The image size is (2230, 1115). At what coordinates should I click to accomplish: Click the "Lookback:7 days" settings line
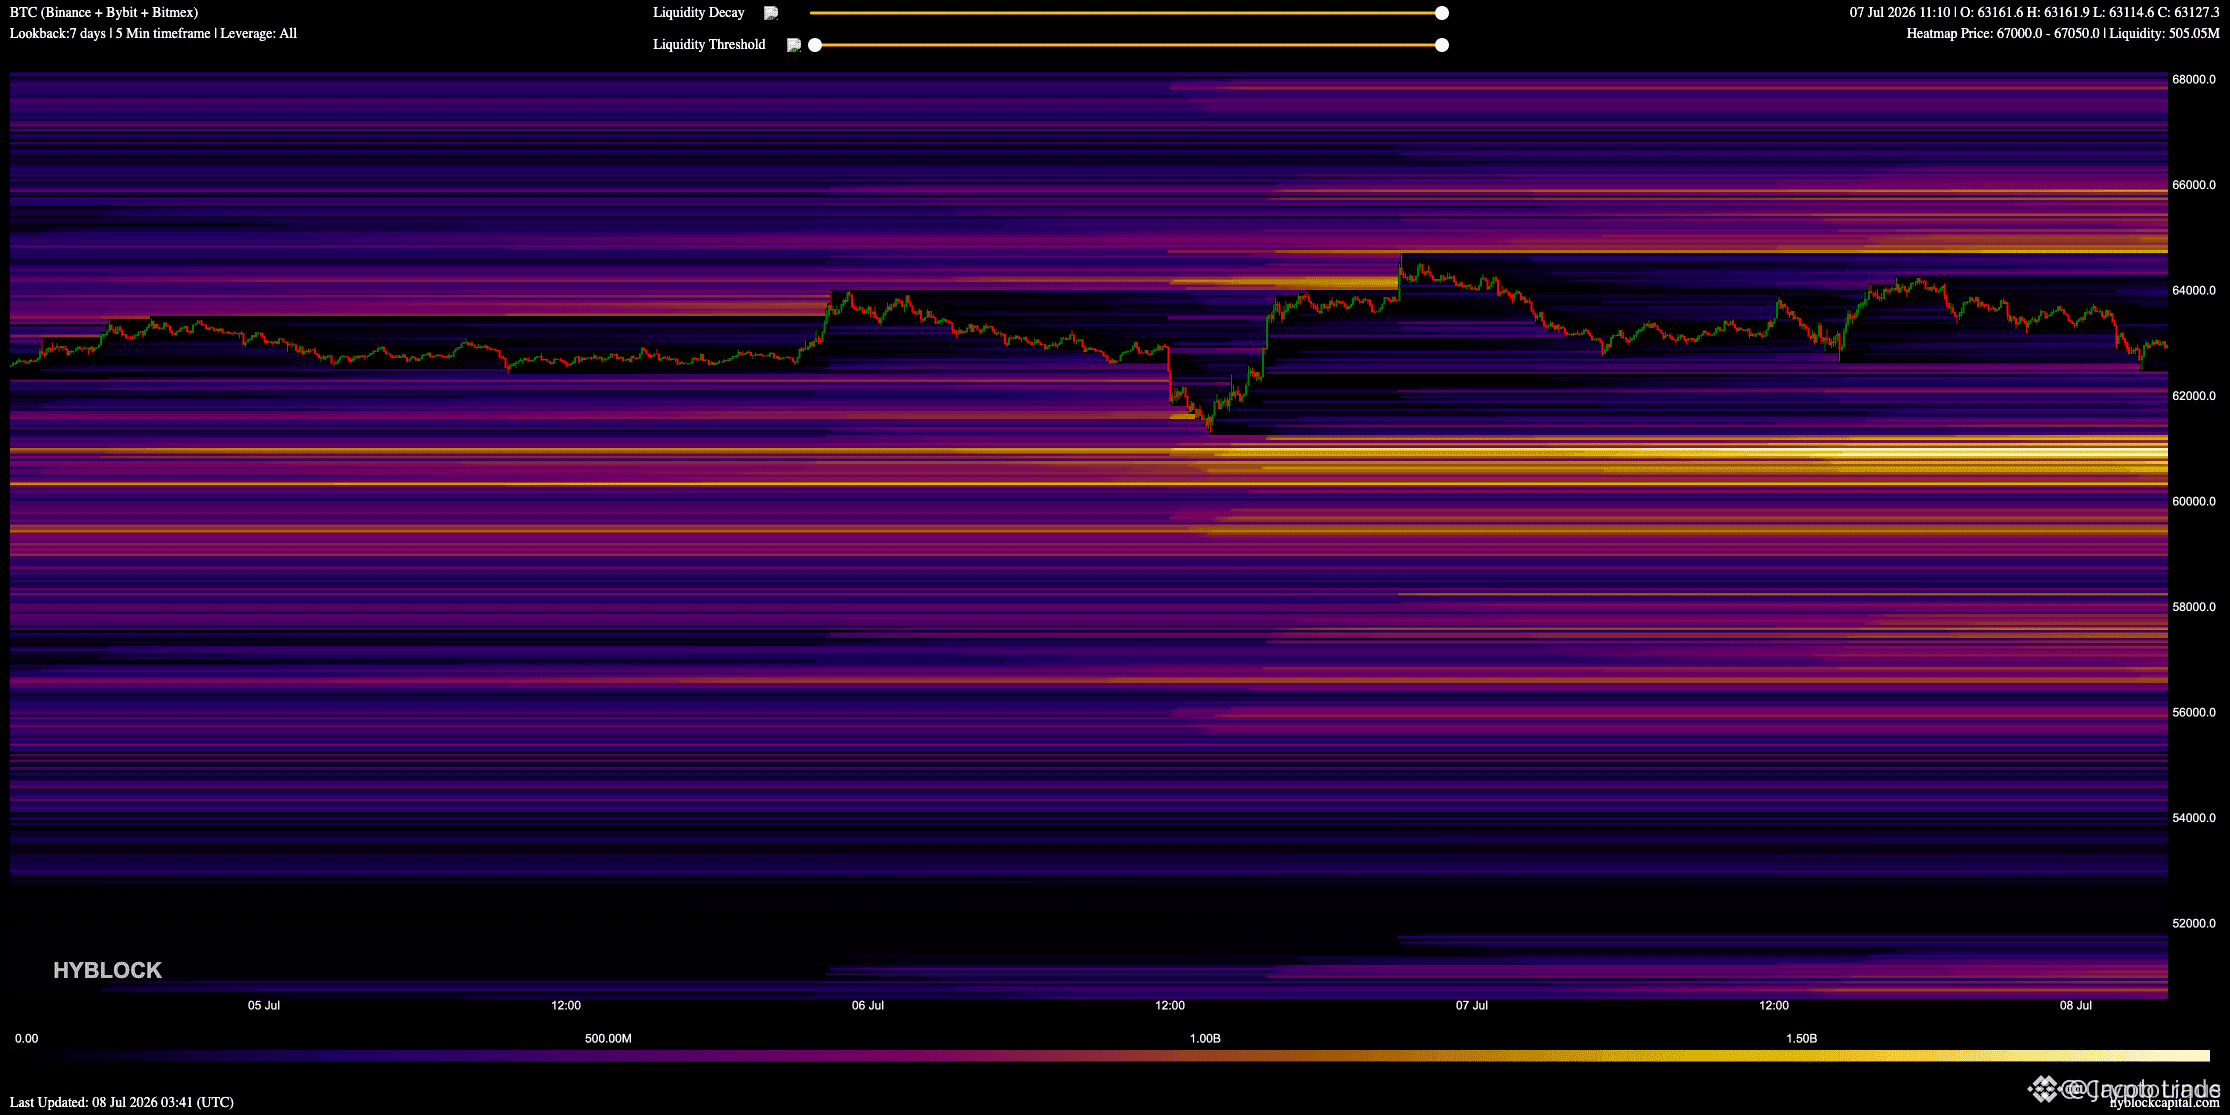coord(153,33)
